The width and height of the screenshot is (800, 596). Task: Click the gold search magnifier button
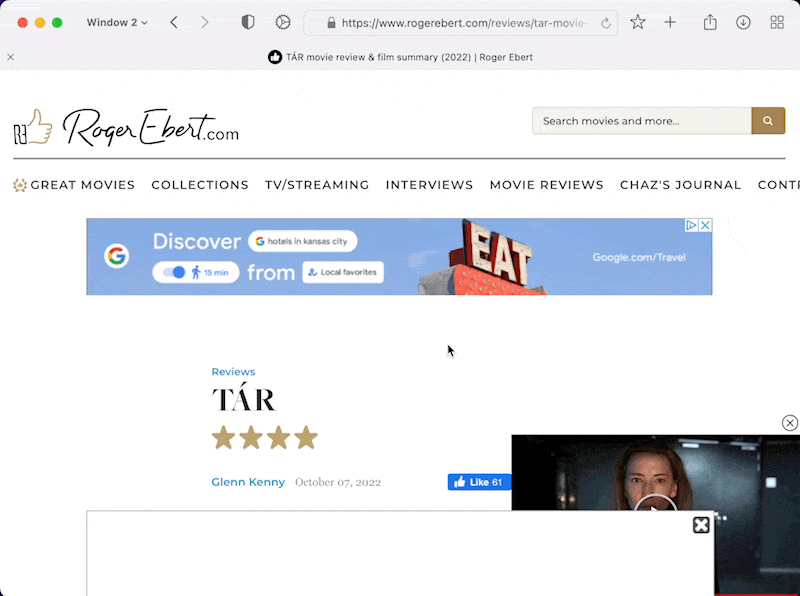pyautogui.click(x=768, y=121)
